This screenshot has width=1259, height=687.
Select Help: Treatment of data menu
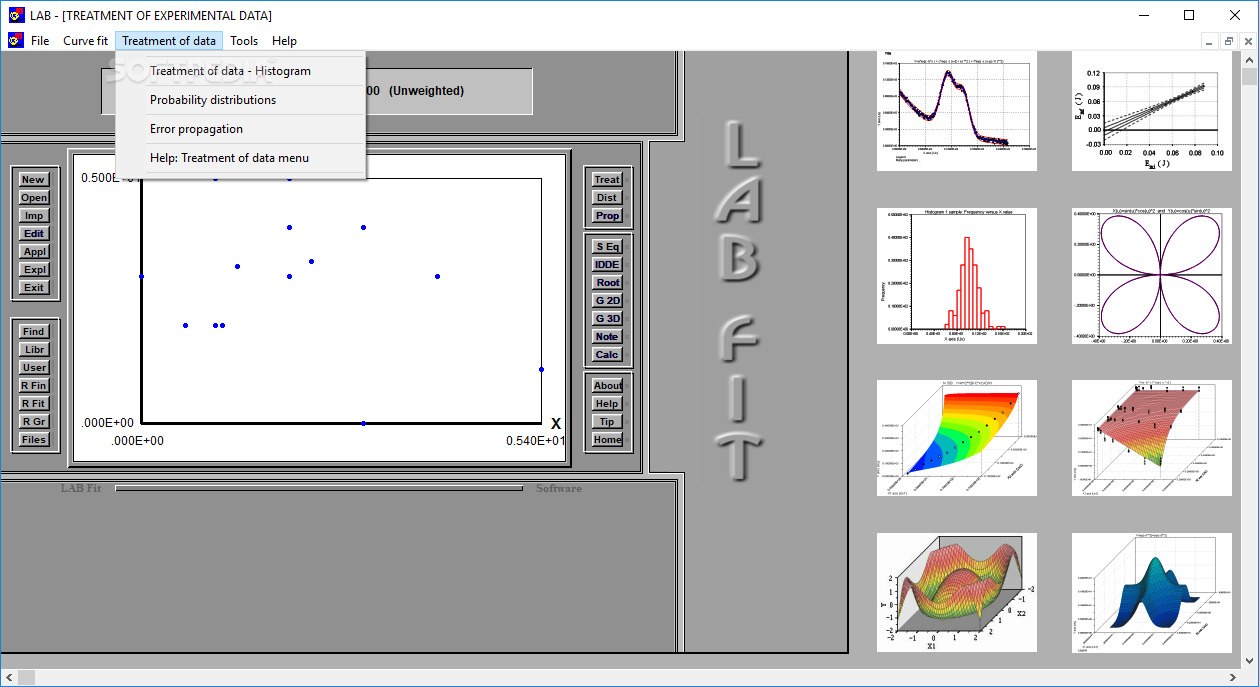pyautogui.click(x=241, y=158)
